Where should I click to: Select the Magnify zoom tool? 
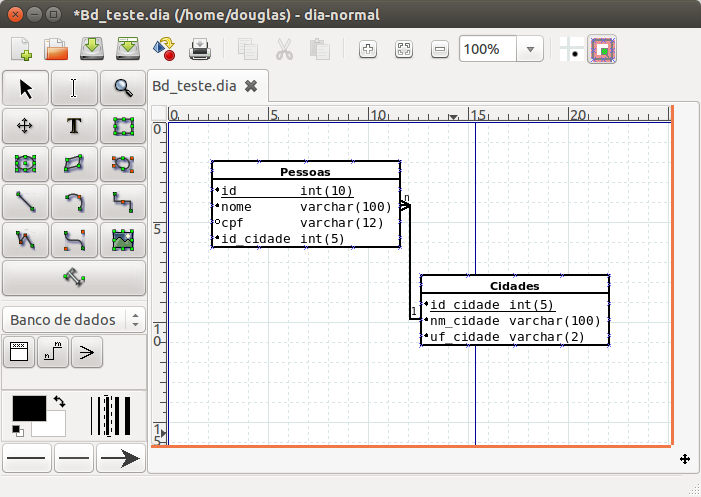123,89
